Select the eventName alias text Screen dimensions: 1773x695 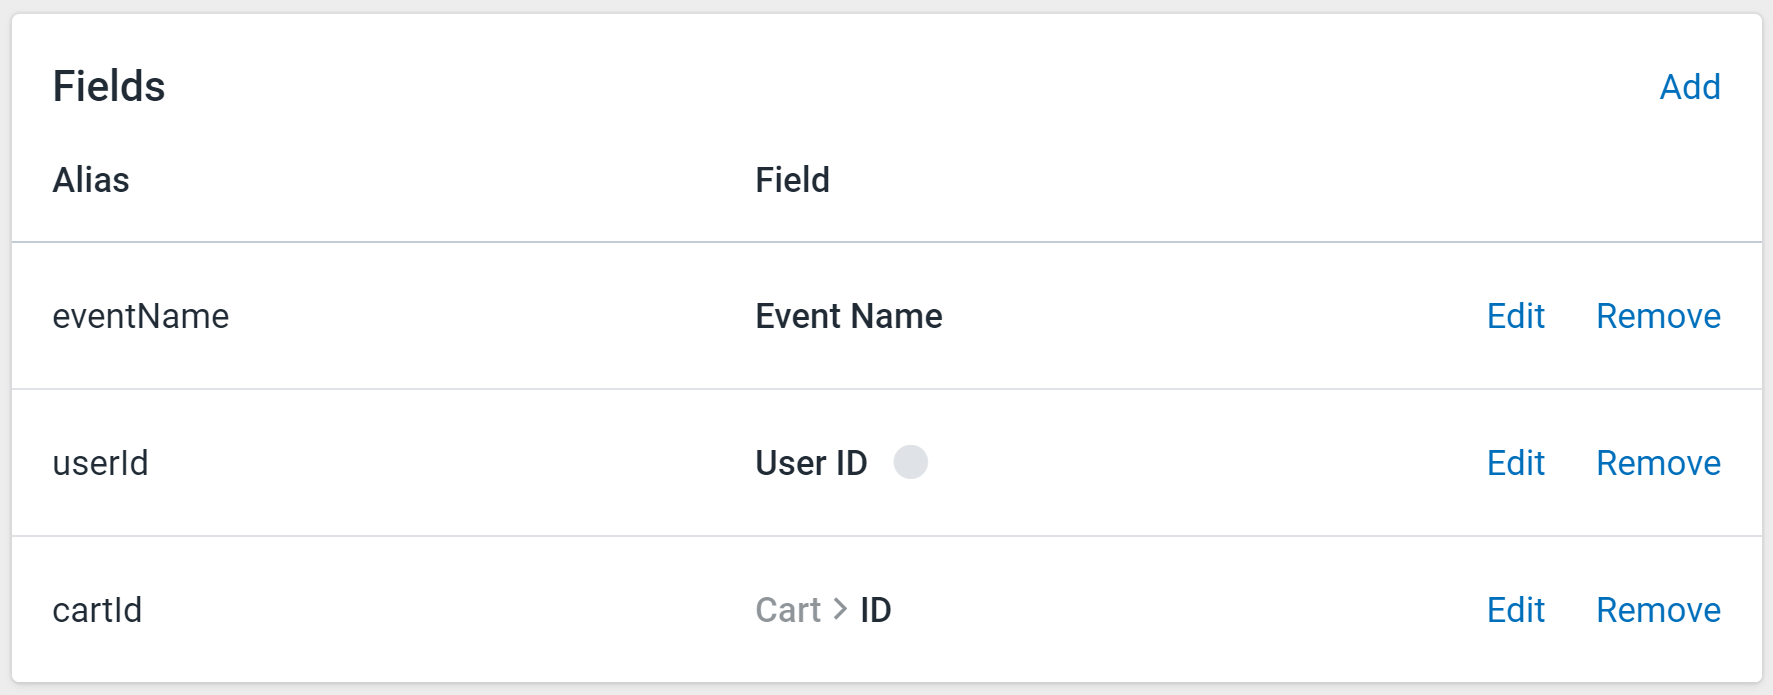(x=141, y=316)
